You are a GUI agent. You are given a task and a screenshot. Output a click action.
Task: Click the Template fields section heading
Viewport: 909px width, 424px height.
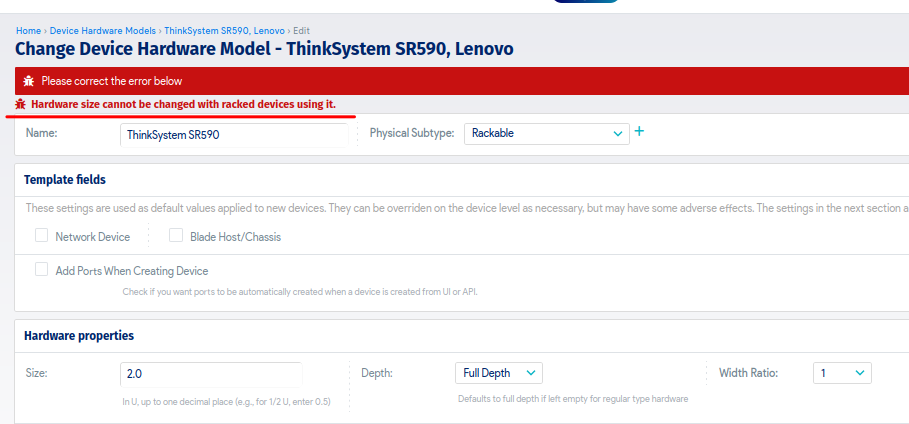65,180
